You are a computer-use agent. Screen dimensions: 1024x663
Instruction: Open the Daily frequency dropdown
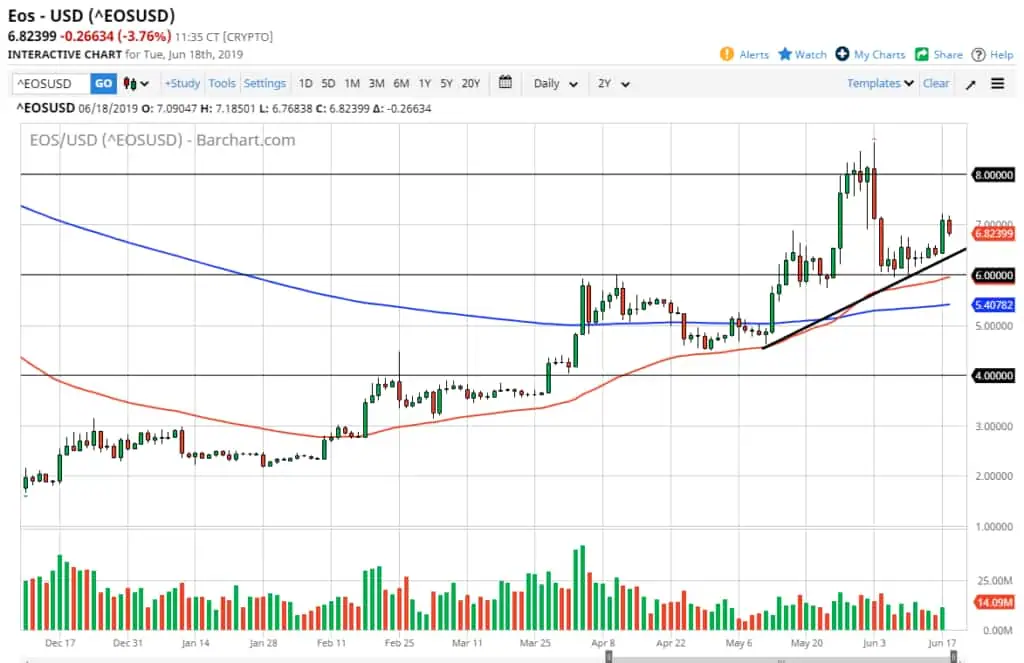[556, 84]
